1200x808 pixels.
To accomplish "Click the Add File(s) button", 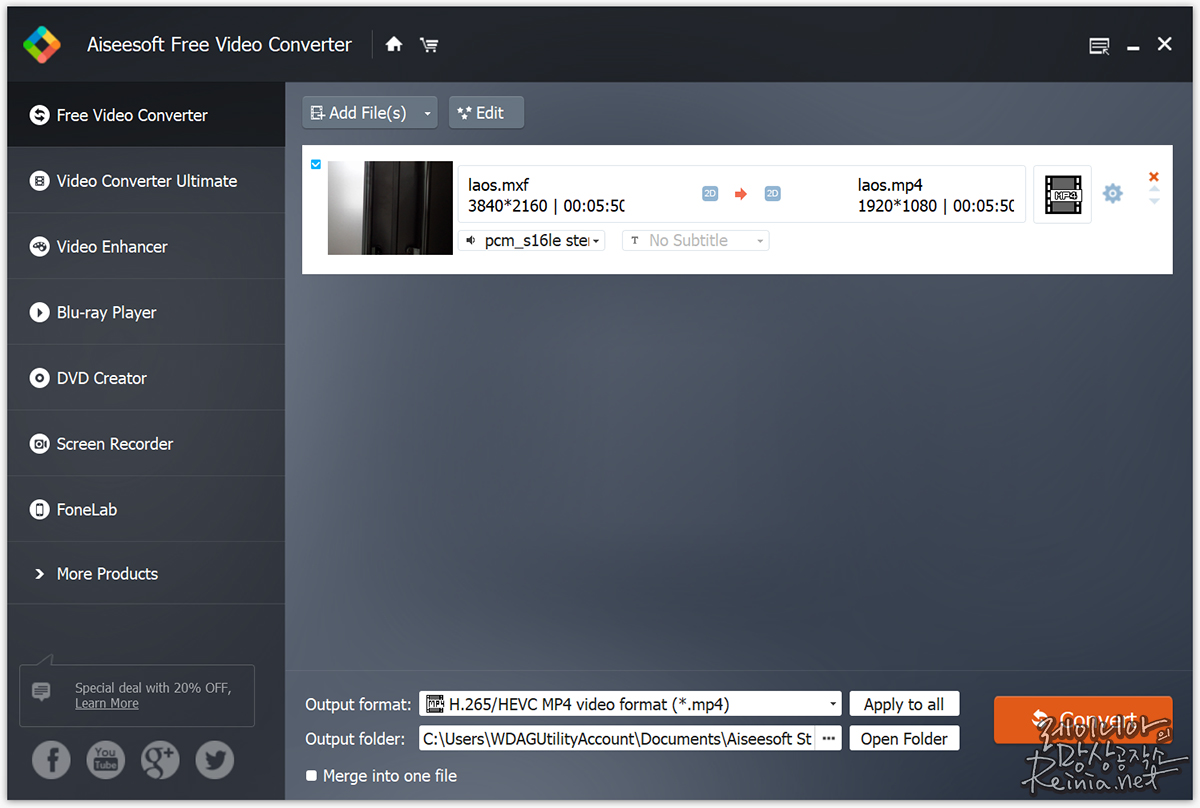I will pyautogui.click(x=360, y=113).
